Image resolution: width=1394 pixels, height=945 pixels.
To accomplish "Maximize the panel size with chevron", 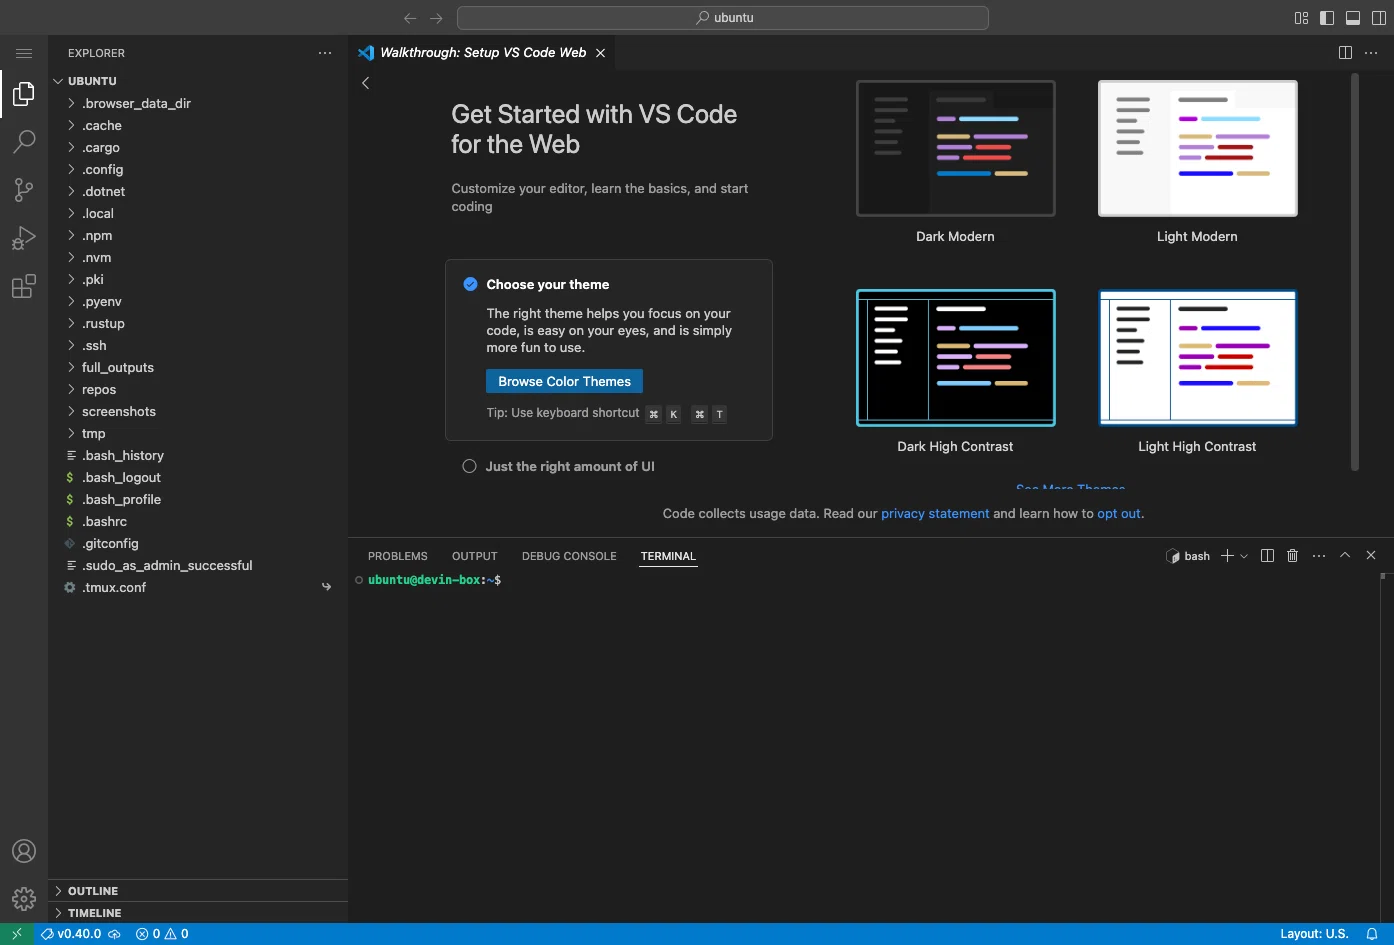I will tap(1345, 556).
